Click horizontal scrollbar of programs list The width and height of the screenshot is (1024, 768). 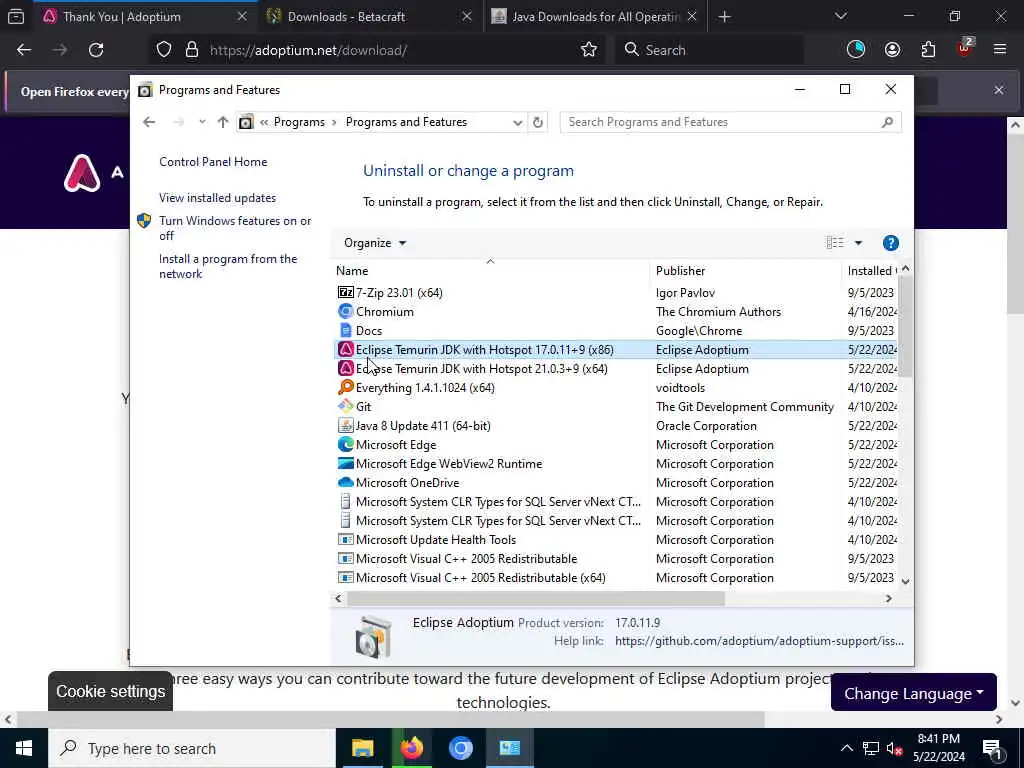tap(536, 598)
